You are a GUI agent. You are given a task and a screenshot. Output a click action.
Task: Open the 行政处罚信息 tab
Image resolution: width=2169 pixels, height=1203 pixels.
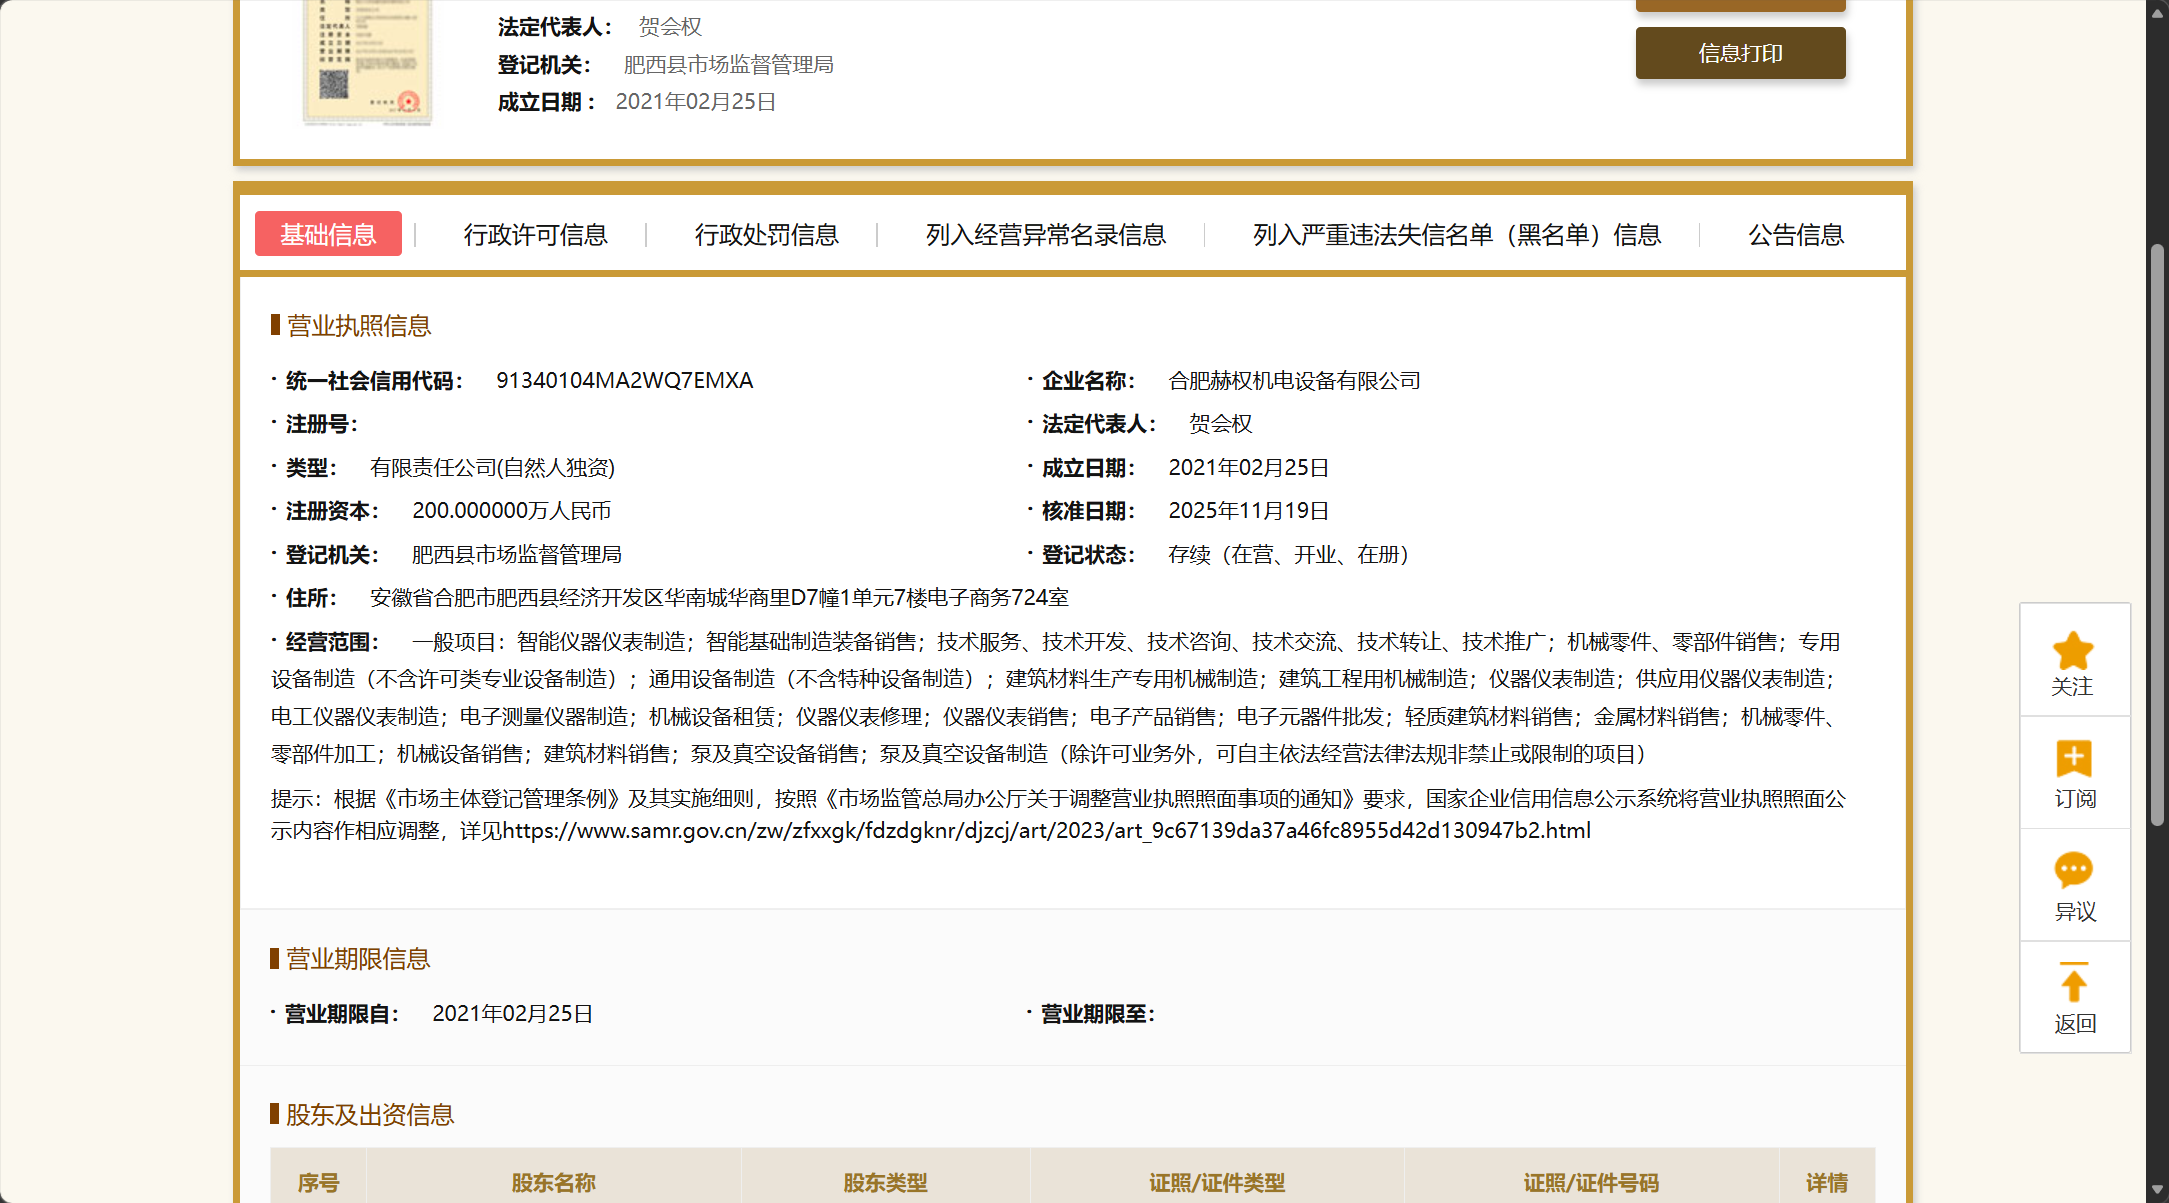point(766,235)
